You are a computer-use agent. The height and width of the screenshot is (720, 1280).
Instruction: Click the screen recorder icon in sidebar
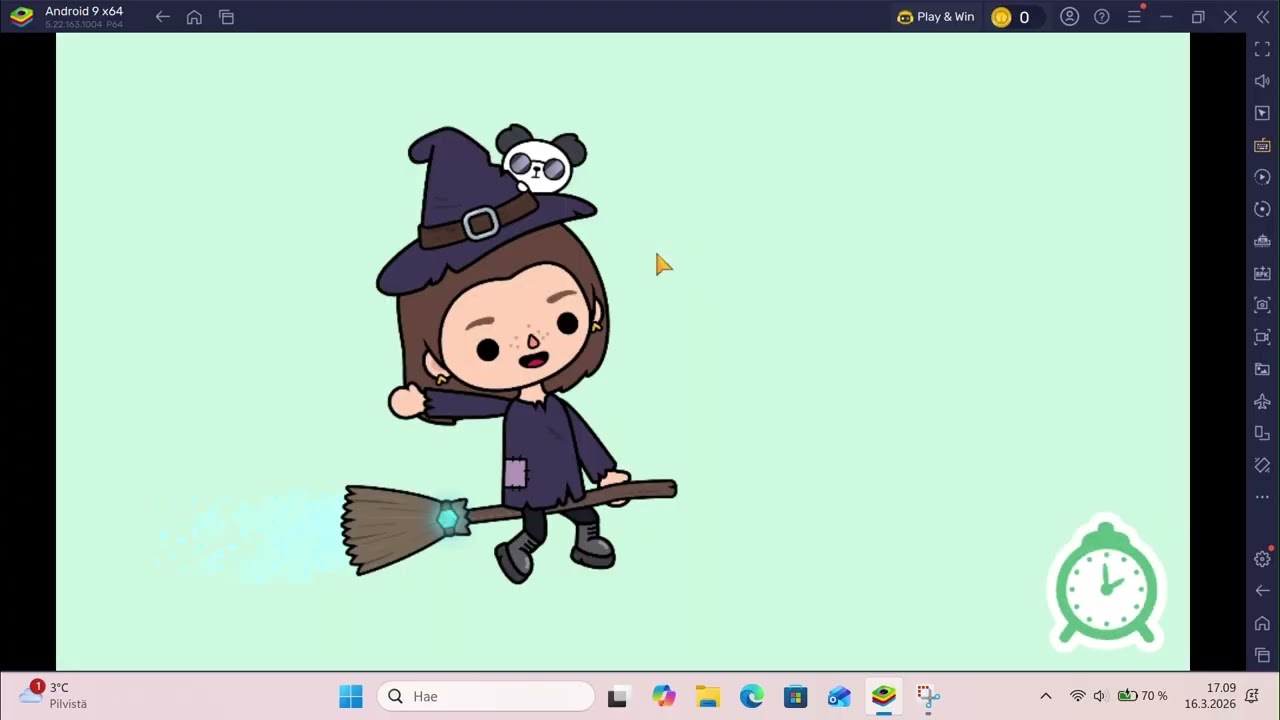(1262, 337)
